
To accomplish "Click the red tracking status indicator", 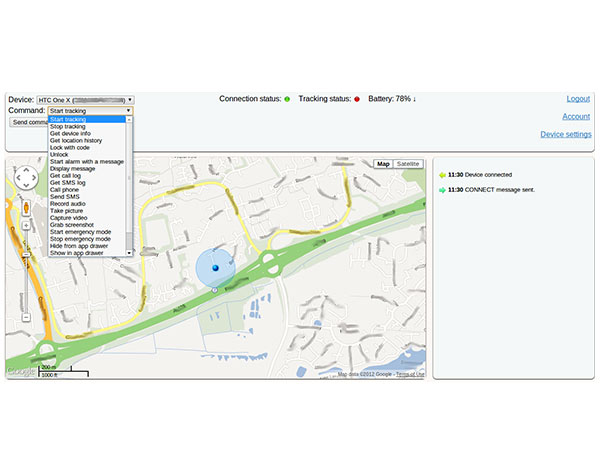I will coord(356,100).
